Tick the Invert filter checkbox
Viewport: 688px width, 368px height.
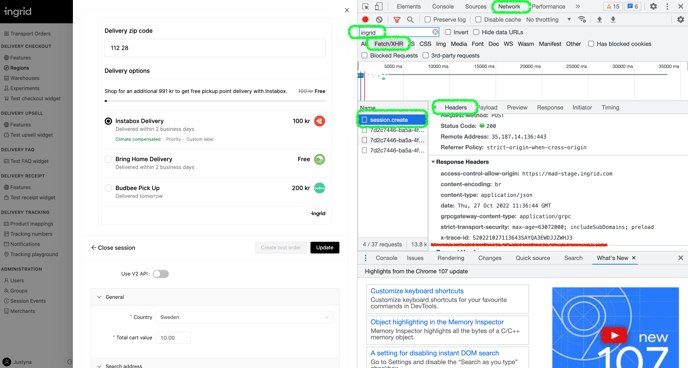[448, 32]
